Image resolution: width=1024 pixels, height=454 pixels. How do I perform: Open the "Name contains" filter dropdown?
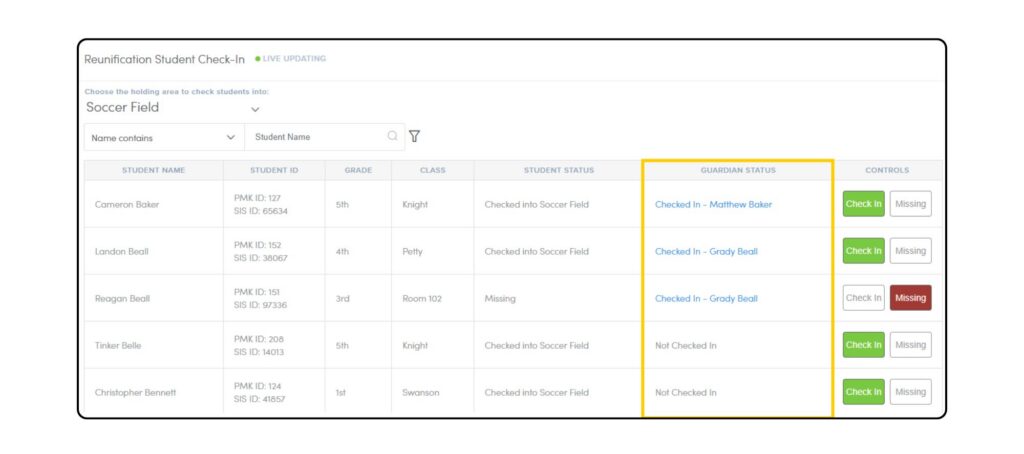pos(163,138)
